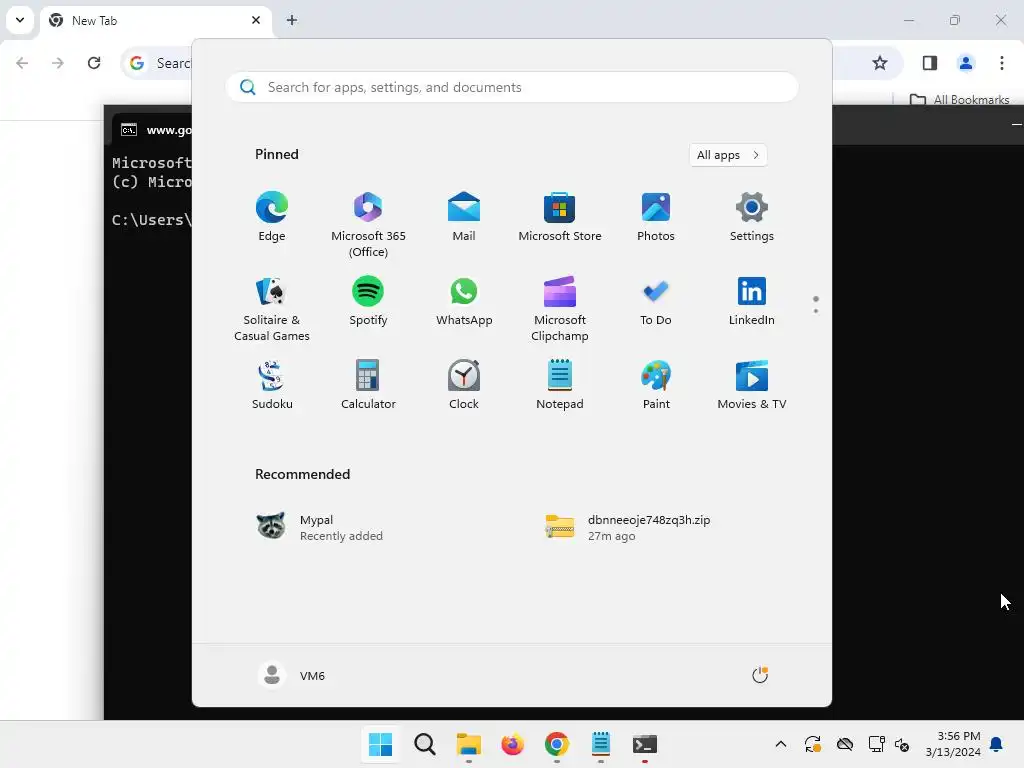1024x768 pixels.
Task: Open Chrome's three-dot menu
Action: [1002, 63]
